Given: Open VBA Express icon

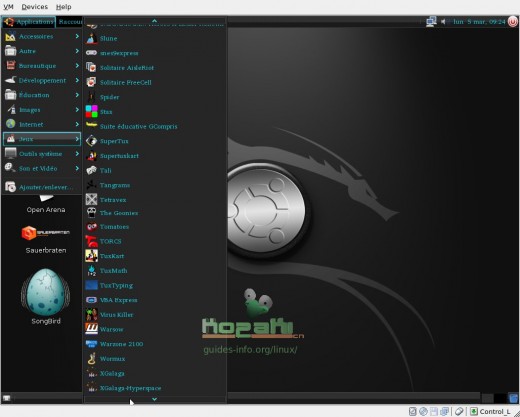Looking at the screenshot, I should point(91,300).
